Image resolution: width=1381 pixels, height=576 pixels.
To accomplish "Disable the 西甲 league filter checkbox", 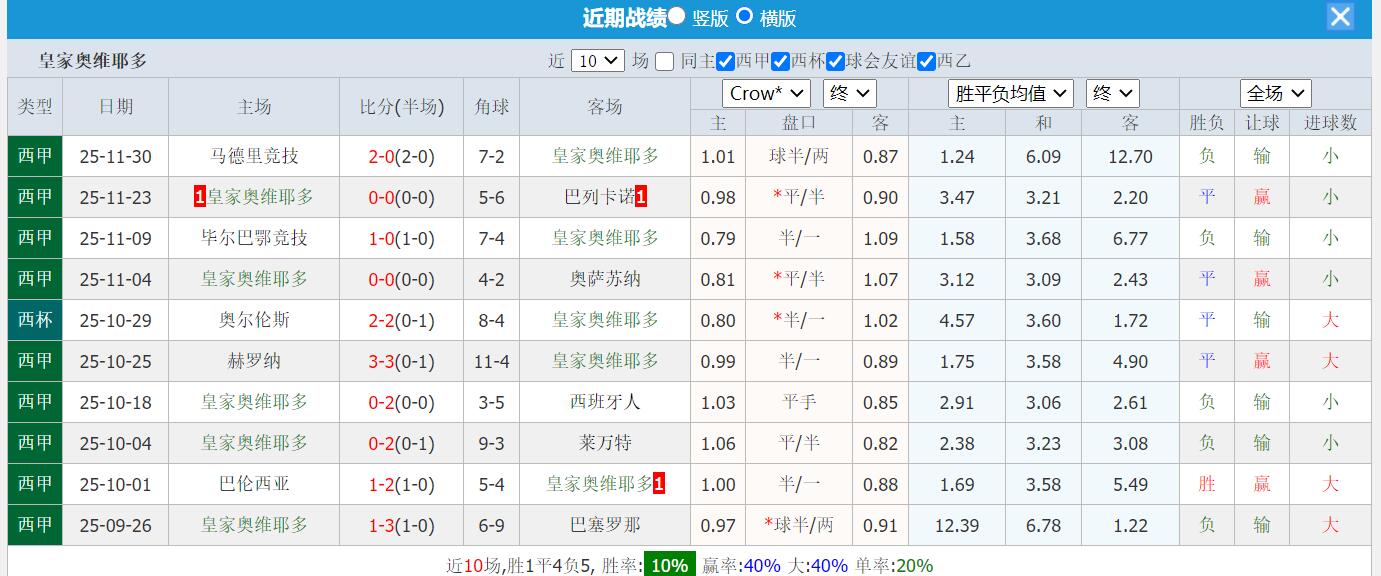I will click(724, 60).
